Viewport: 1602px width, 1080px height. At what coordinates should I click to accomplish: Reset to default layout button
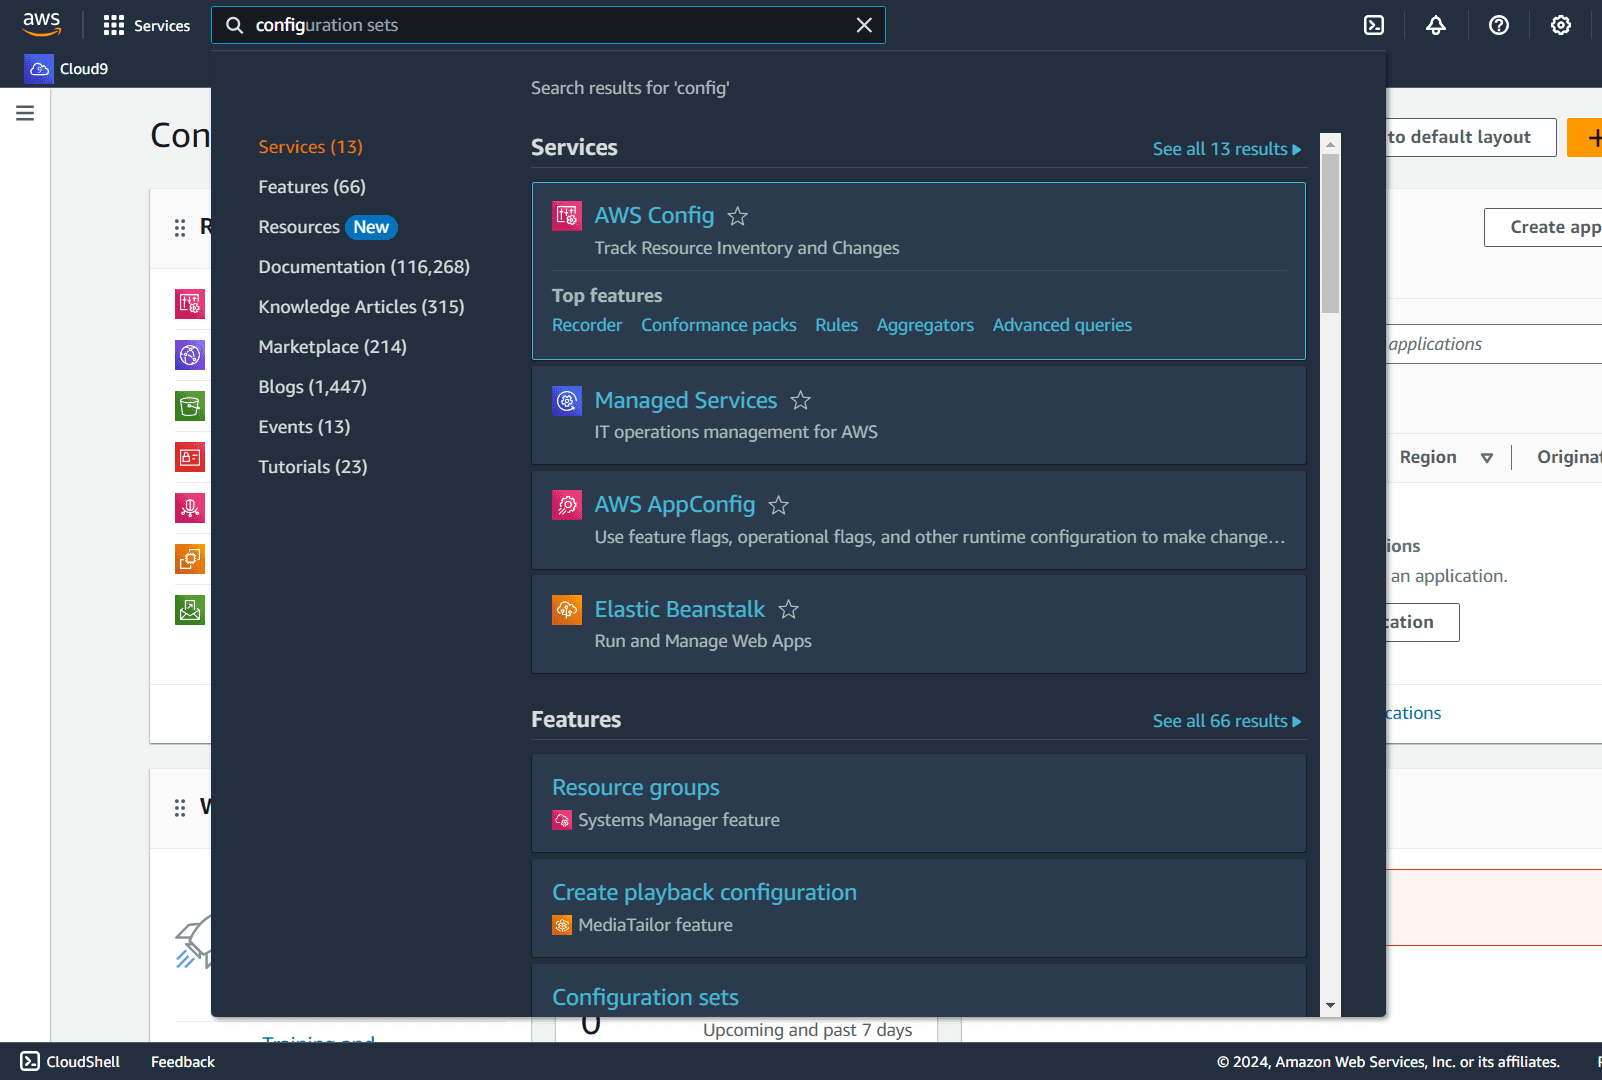[x=1471, y=137]
